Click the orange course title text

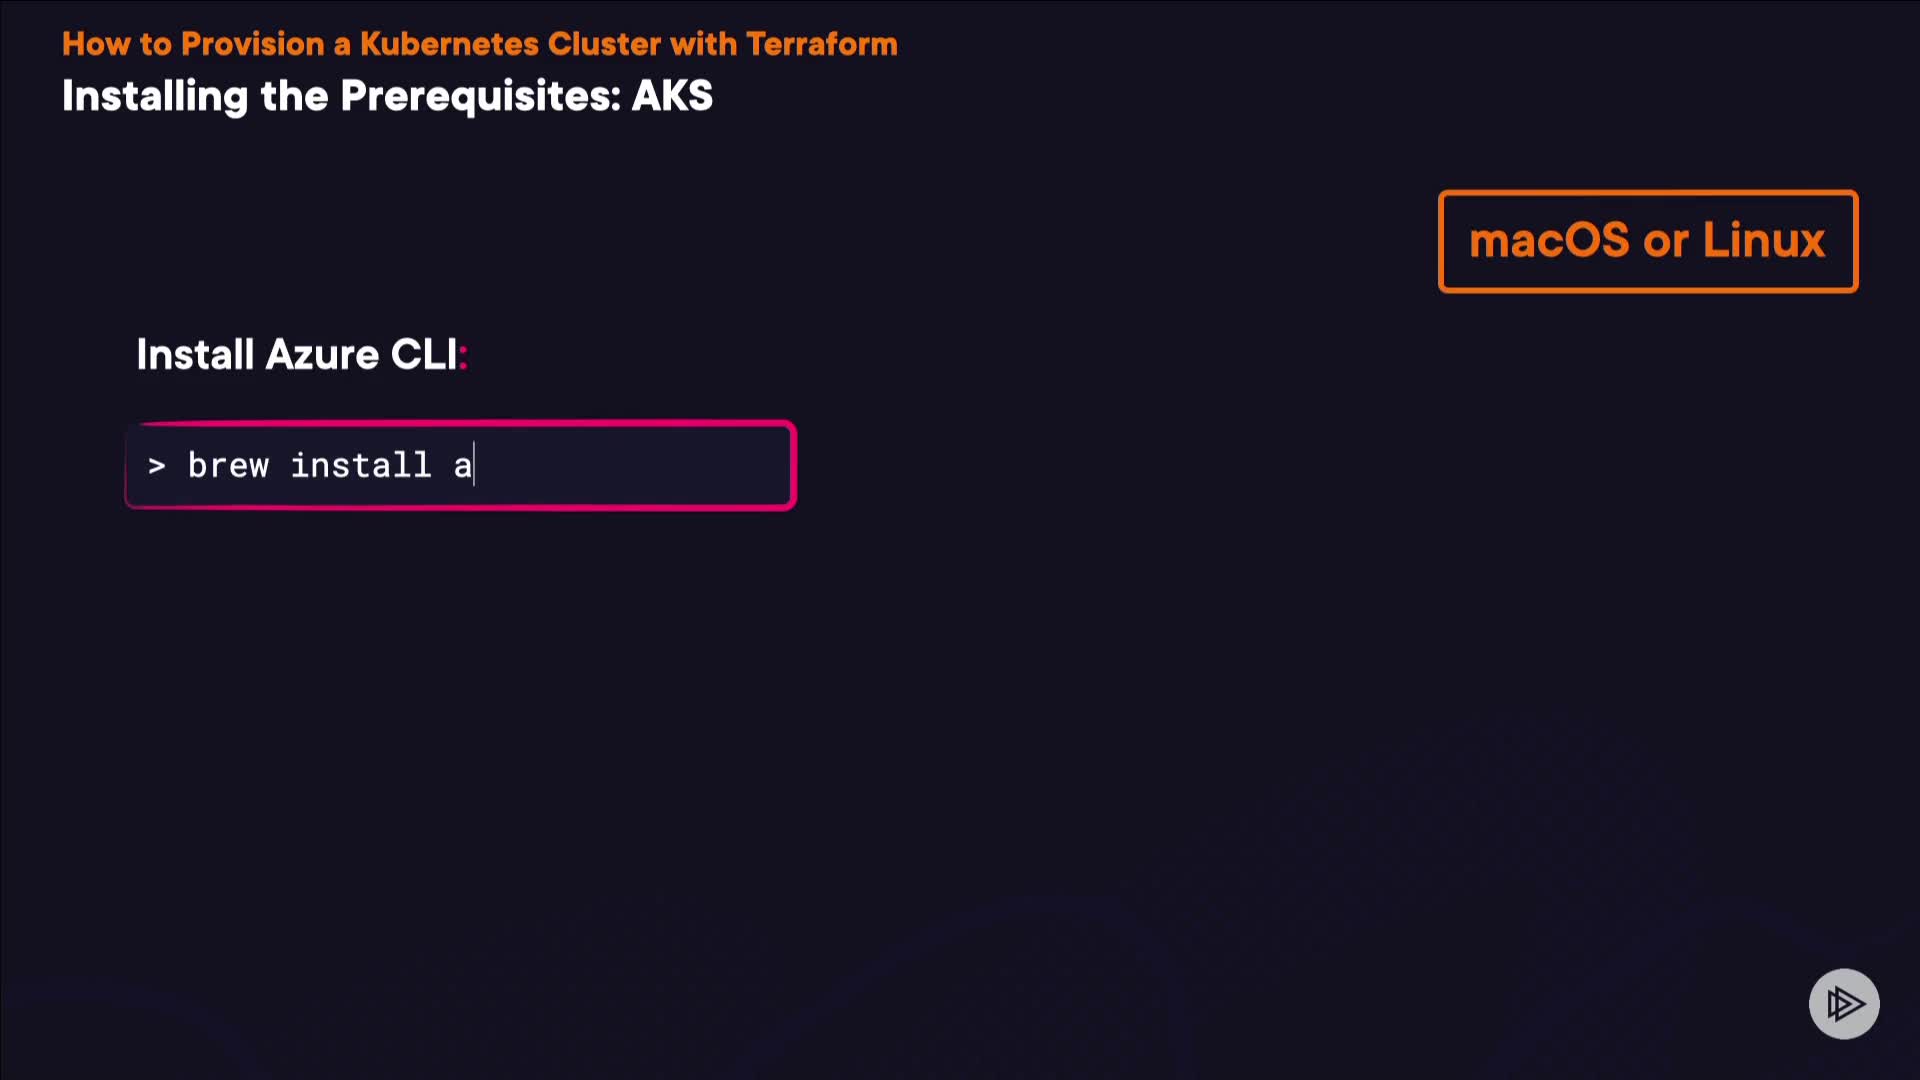point(479,44)
